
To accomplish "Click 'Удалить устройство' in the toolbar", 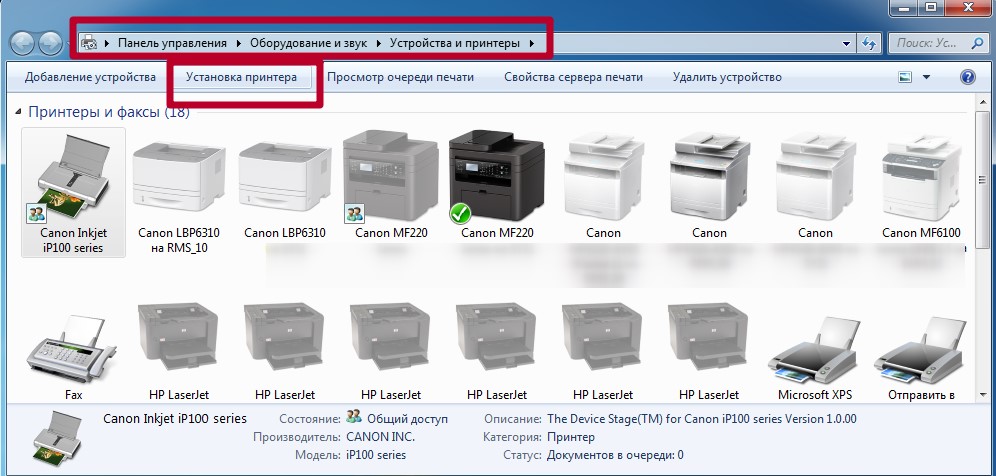I will click(x=727, y=77).
